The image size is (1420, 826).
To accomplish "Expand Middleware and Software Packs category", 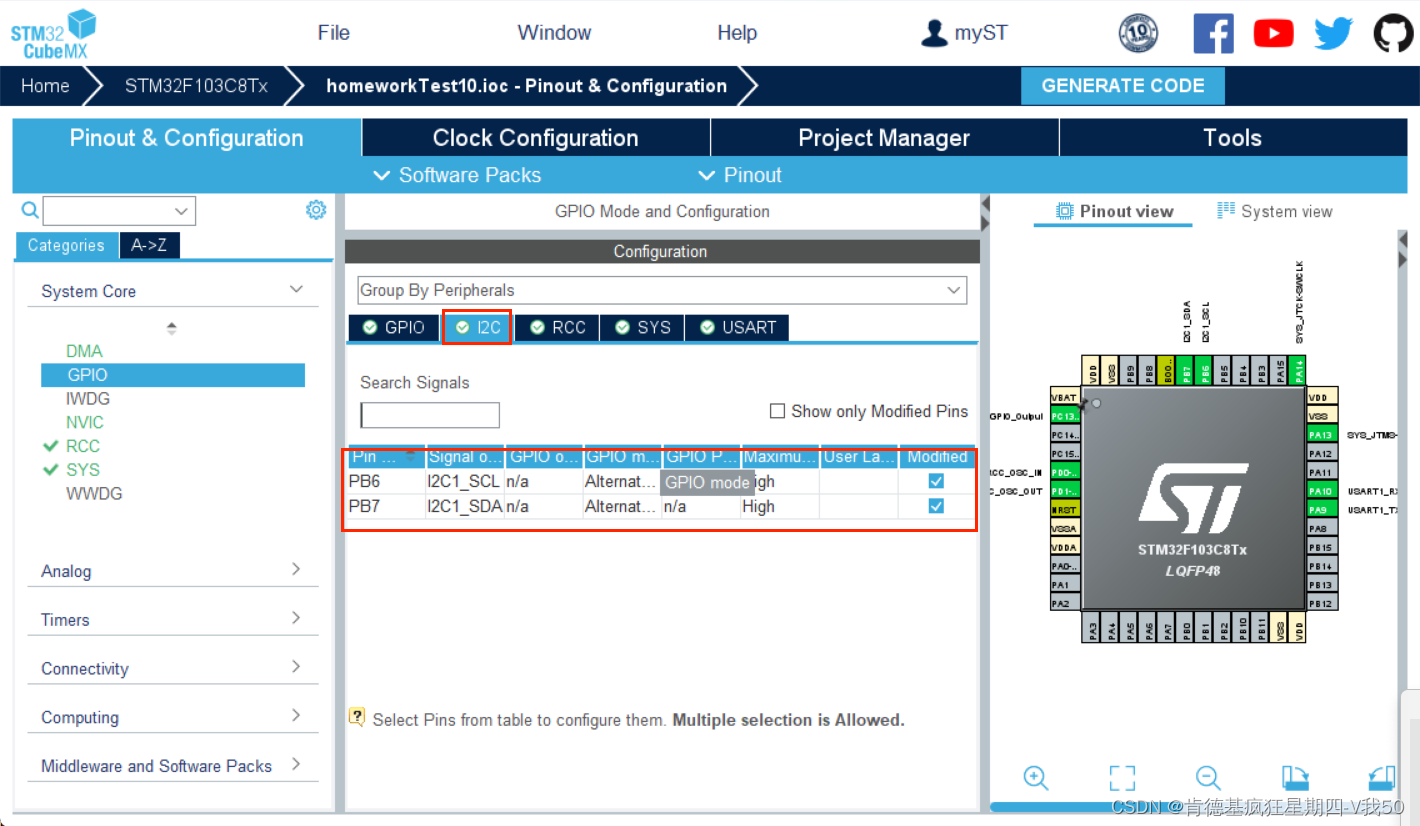I will point(296,764).
